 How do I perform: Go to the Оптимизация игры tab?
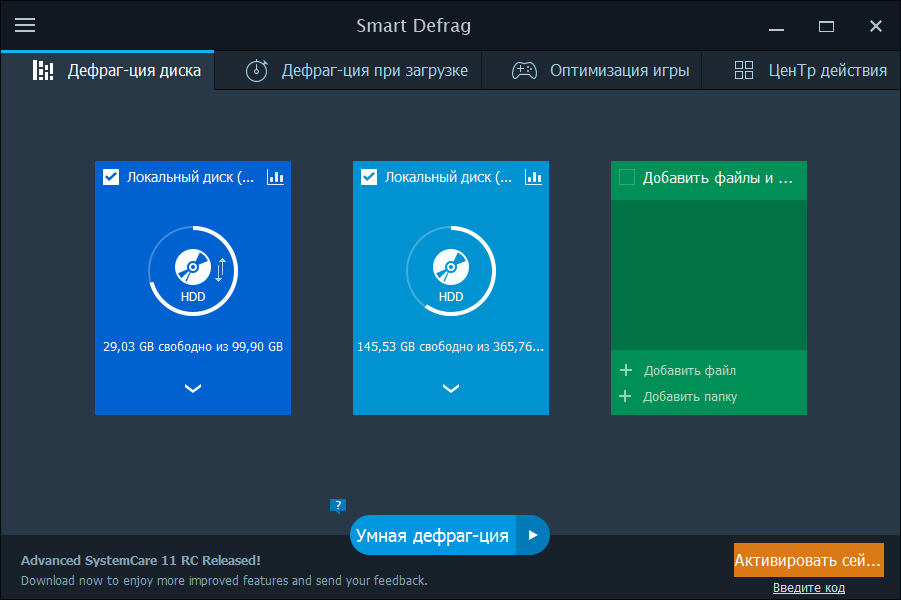591,71
